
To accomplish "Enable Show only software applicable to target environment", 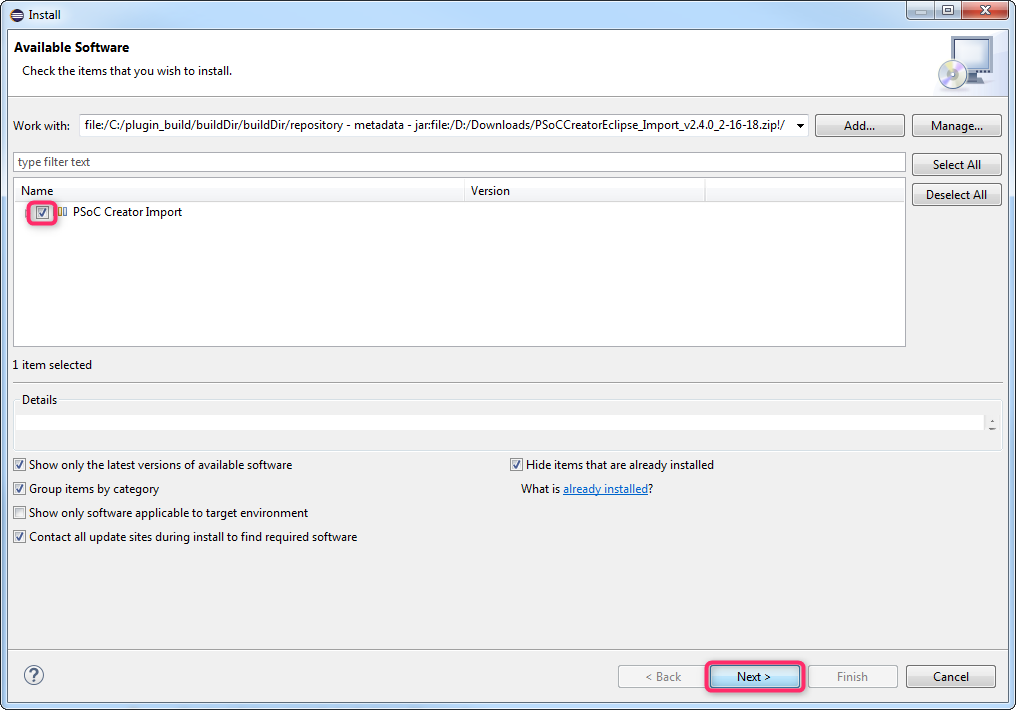I will tap(19, 512).
